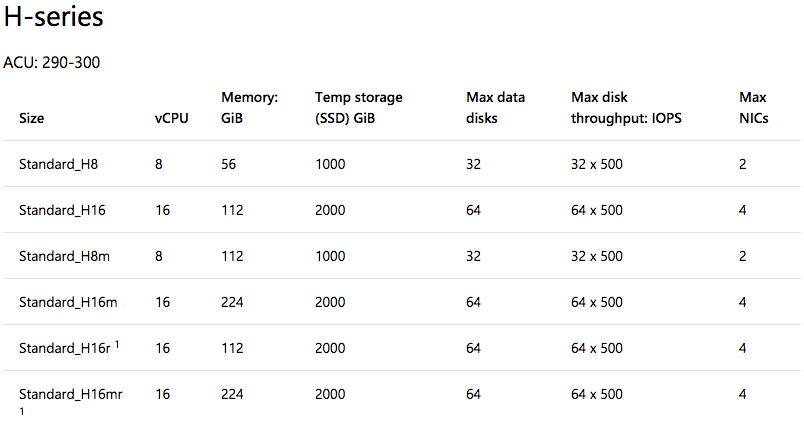Click the Standard_H16r footnote superscript 1
The height and width of the screenshot is (425, 804).
click(x=117, y=345)
